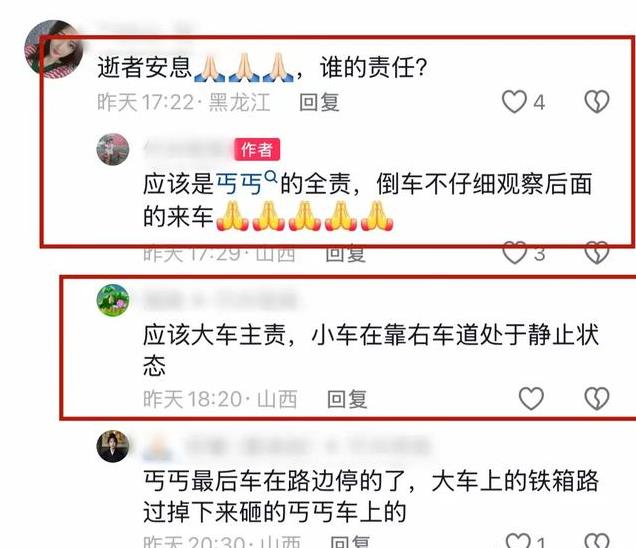Like the 20:30 comment with 1 like
This screenshot has height=548, width=636.
click(x=518, y=540)
